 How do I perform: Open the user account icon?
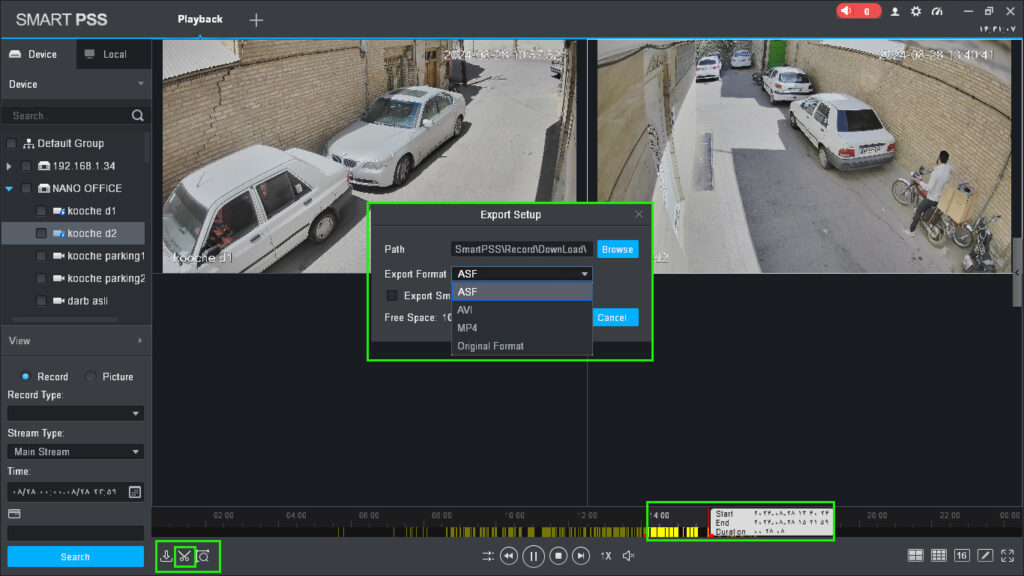pos(895,11)
